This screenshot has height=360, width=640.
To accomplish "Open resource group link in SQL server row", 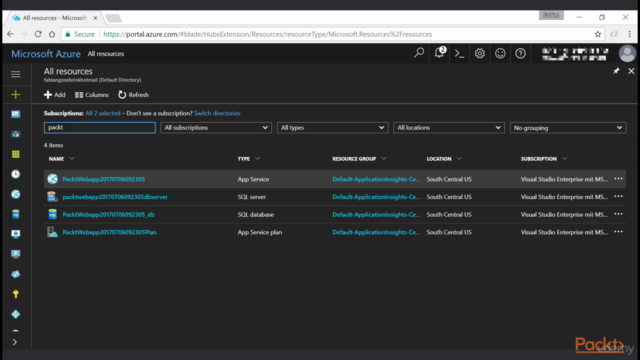I will tap(376, 197).
